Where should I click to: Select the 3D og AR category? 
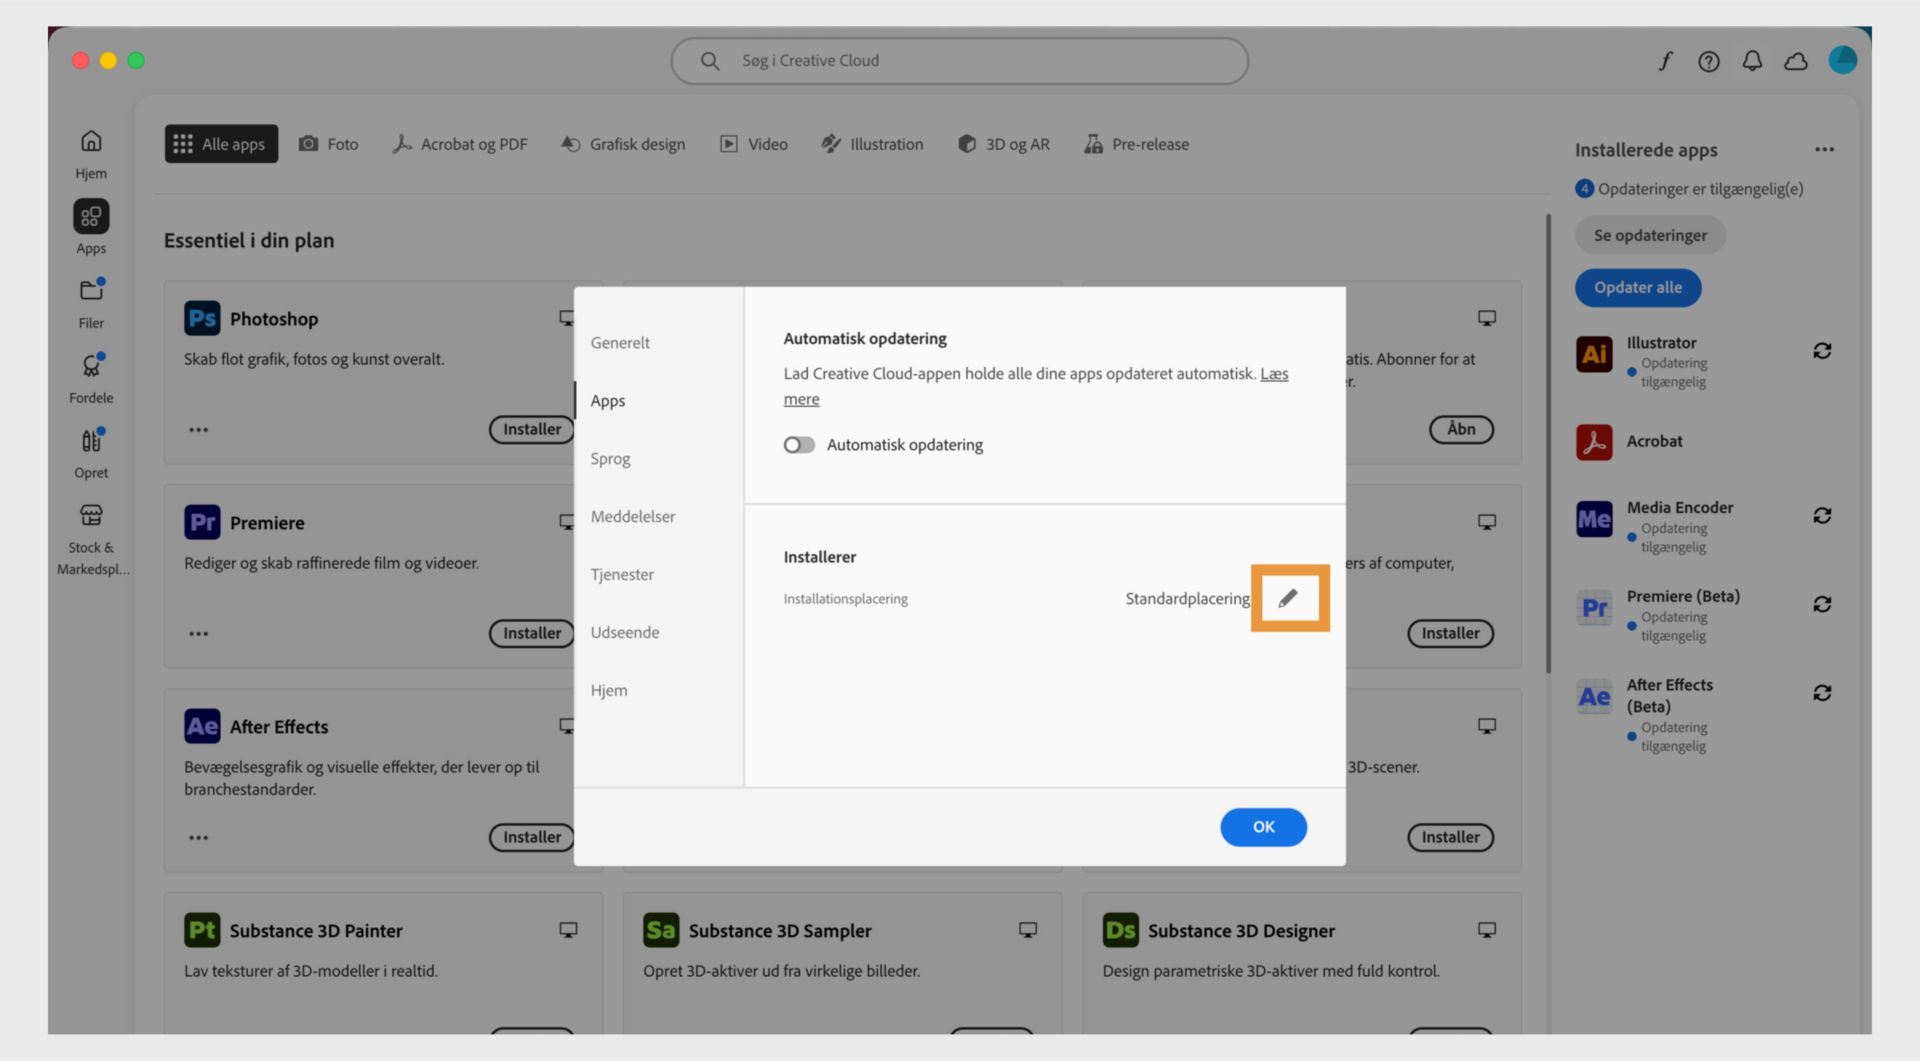click(1004, 144)
